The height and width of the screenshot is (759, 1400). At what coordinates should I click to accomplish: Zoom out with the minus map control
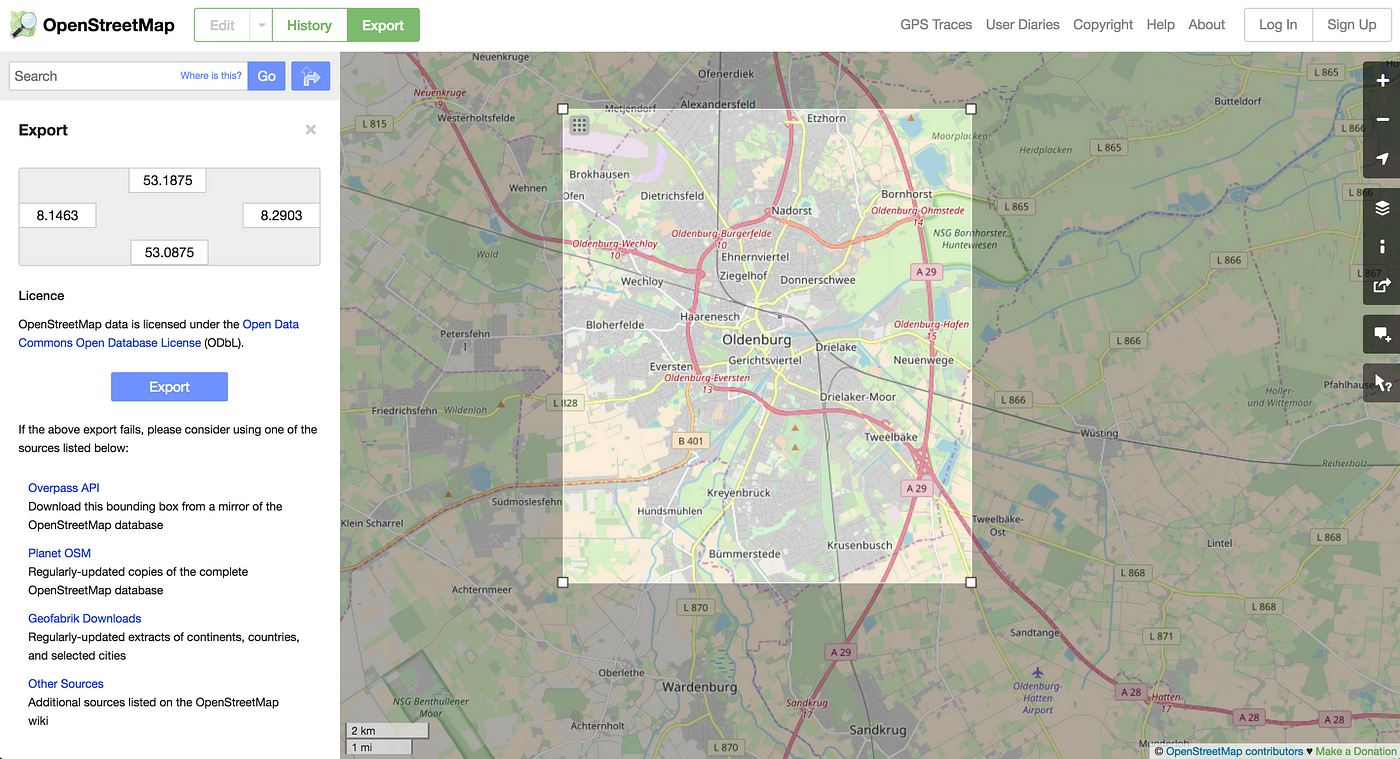(1383, 120)
